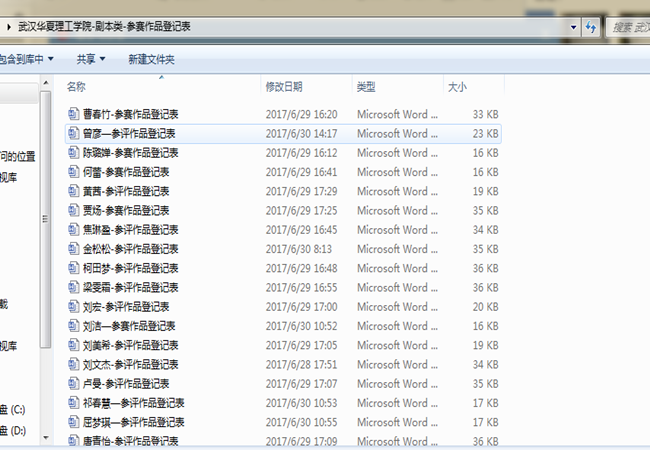Click the folder path text in address bar
This screenshot has height=450, width=650.
pyautogui.click(x=104, y=27)
